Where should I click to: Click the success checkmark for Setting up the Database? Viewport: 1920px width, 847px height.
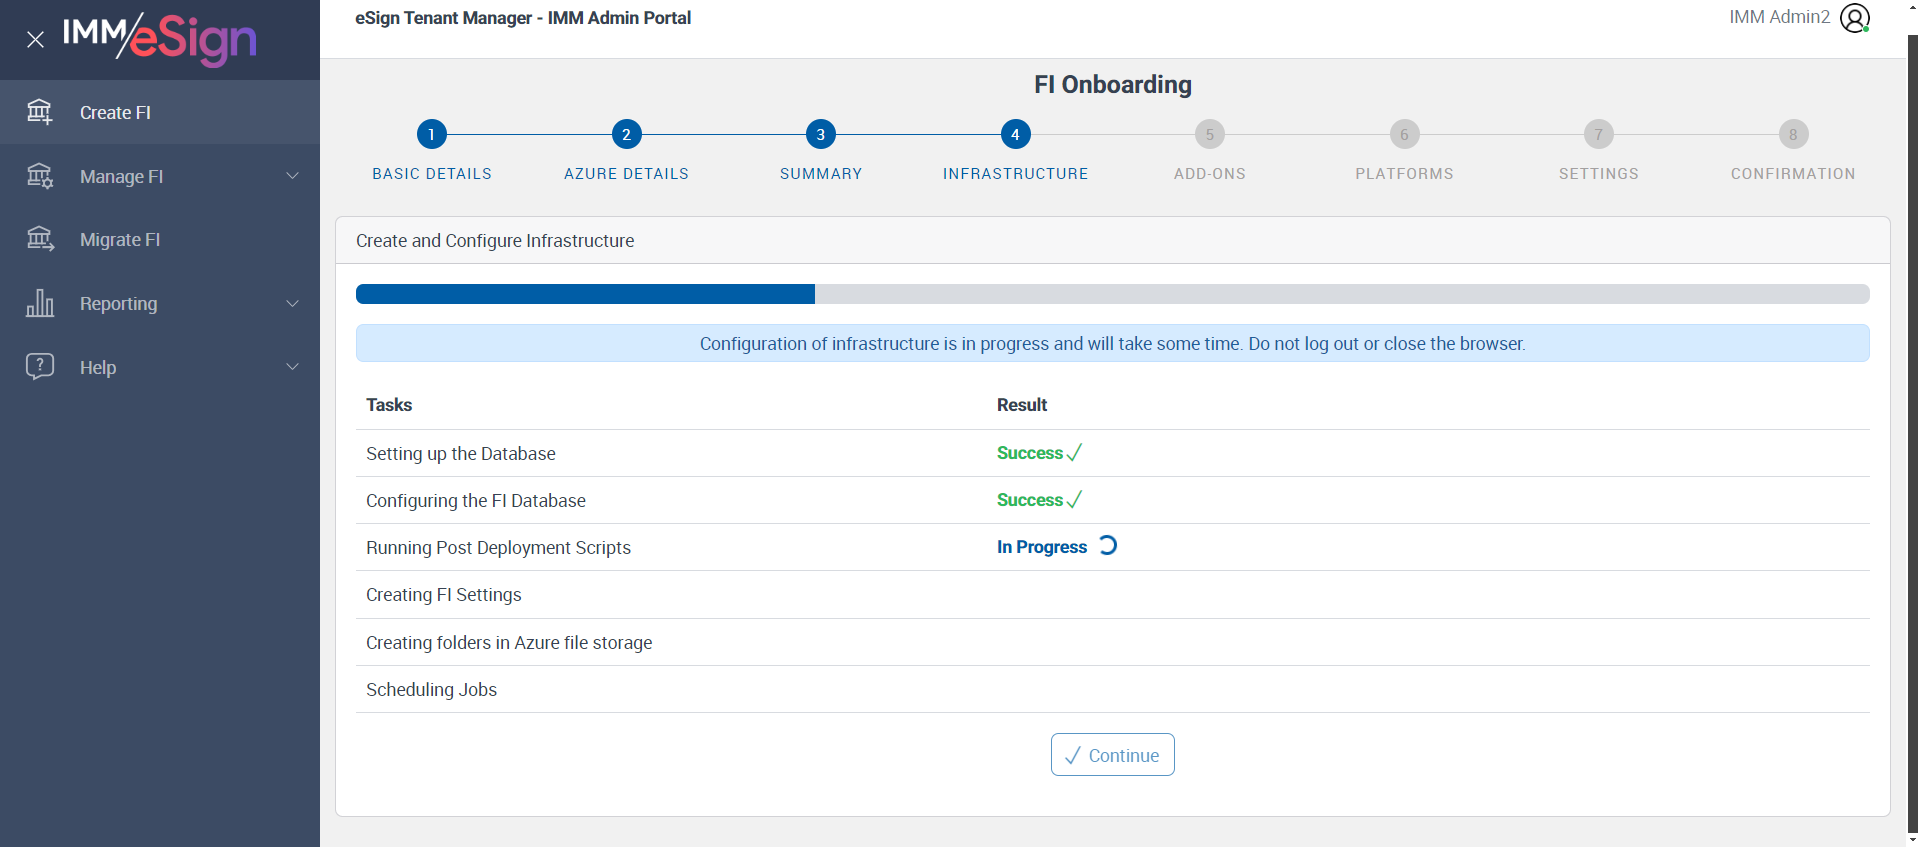pyautogui.click(x=1074, y=453)
